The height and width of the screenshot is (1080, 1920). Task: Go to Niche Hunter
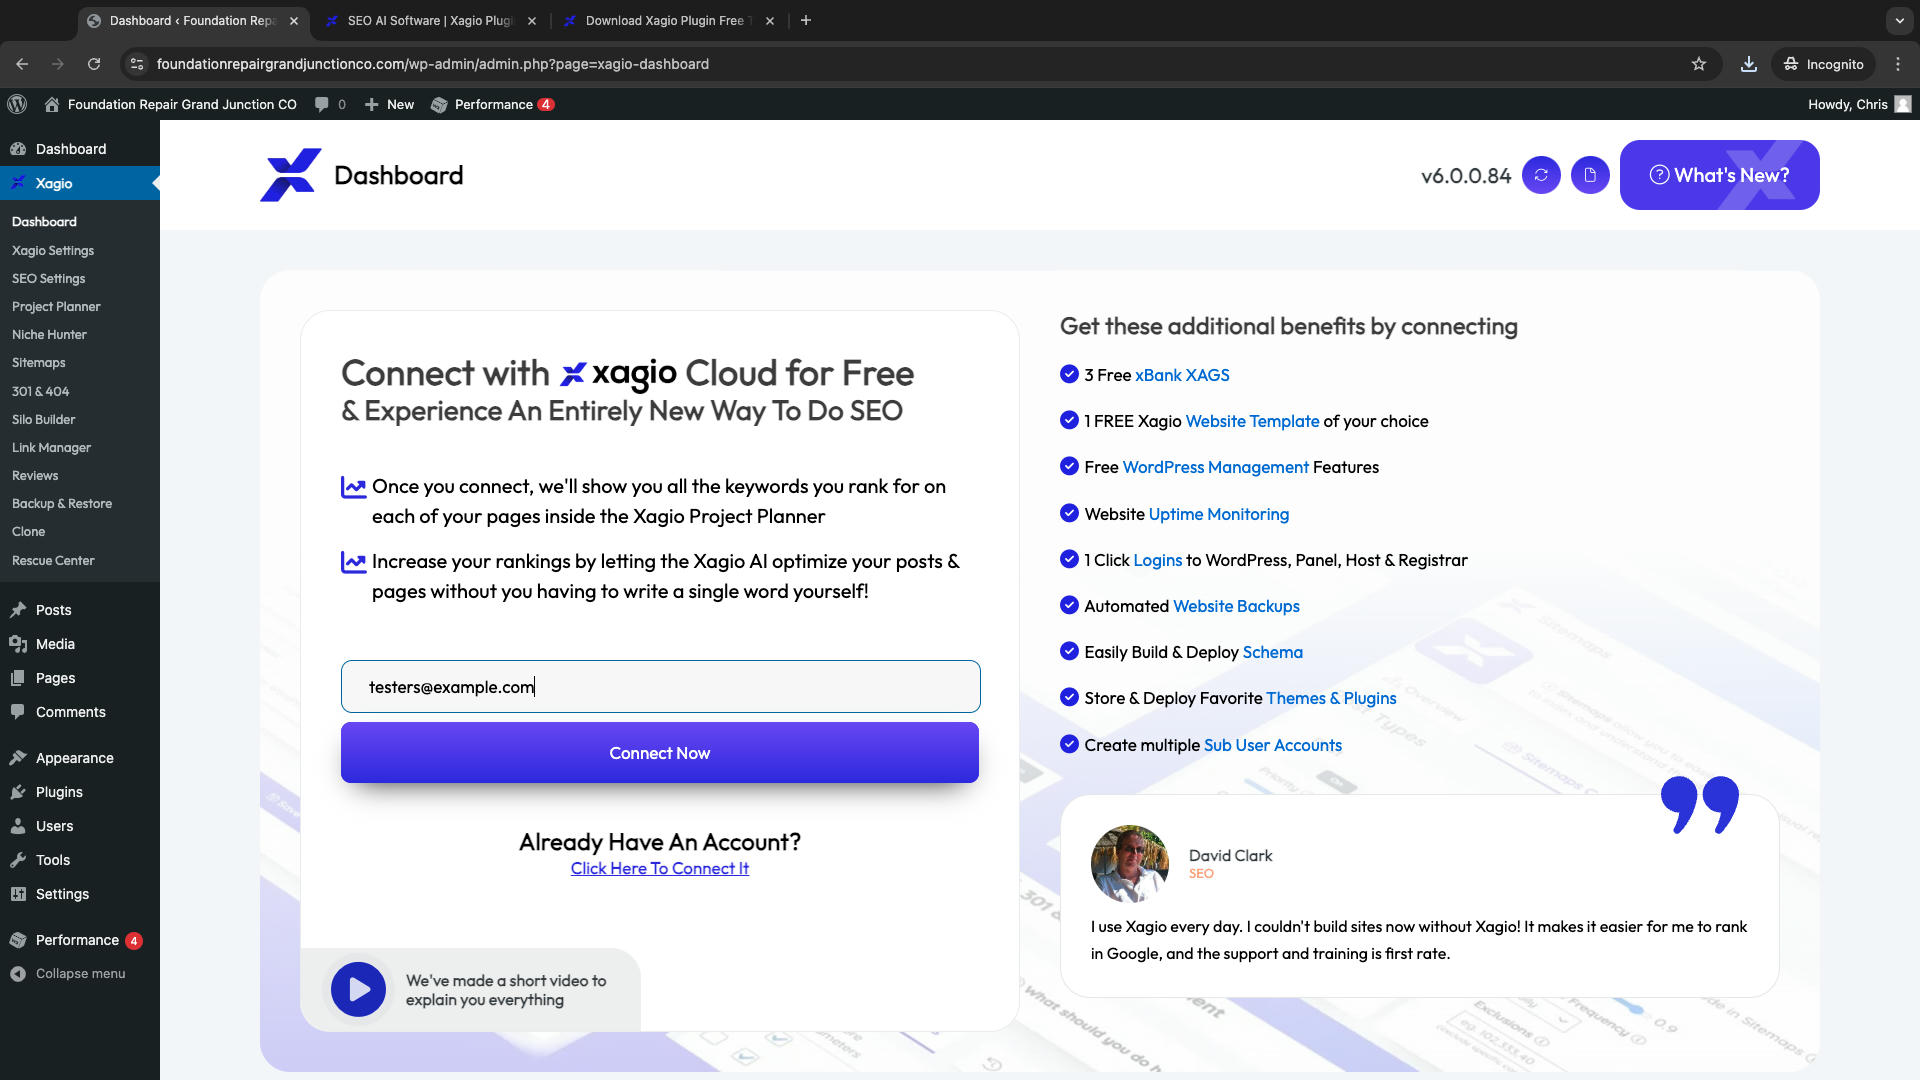point(49,335)
